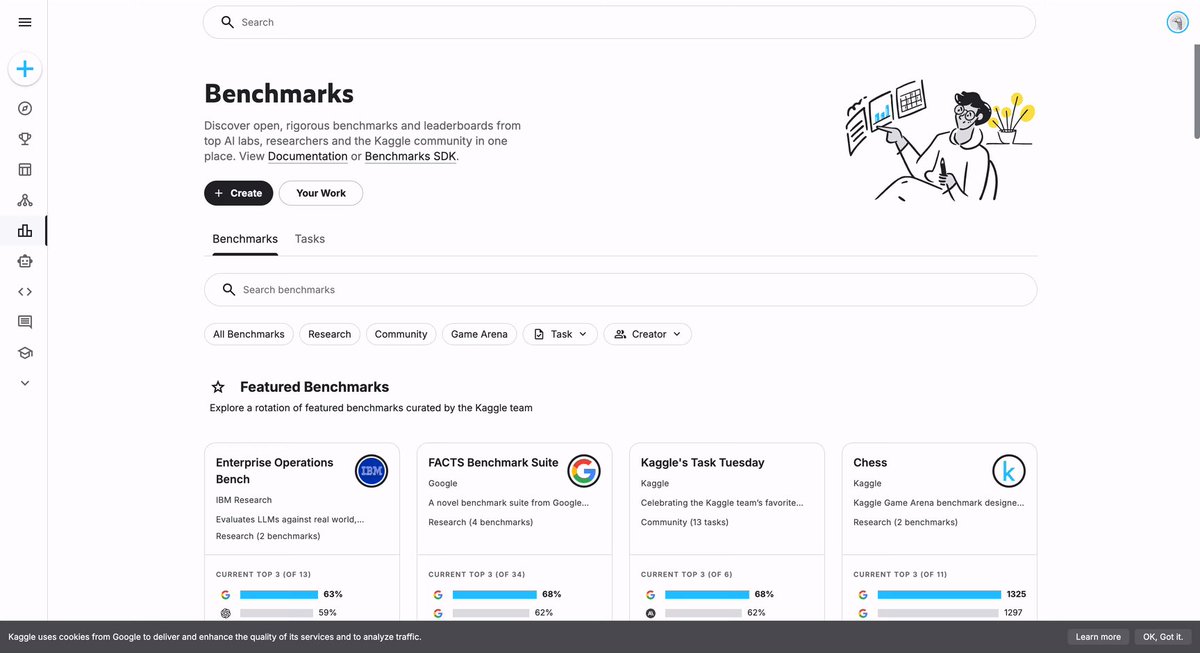Toggle the Community filter chip
The image size is (1200, 653).
click(x=401, y=334)
